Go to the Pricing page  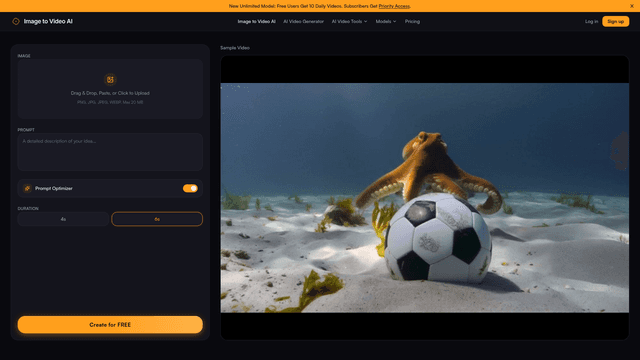tap(412, 21)
